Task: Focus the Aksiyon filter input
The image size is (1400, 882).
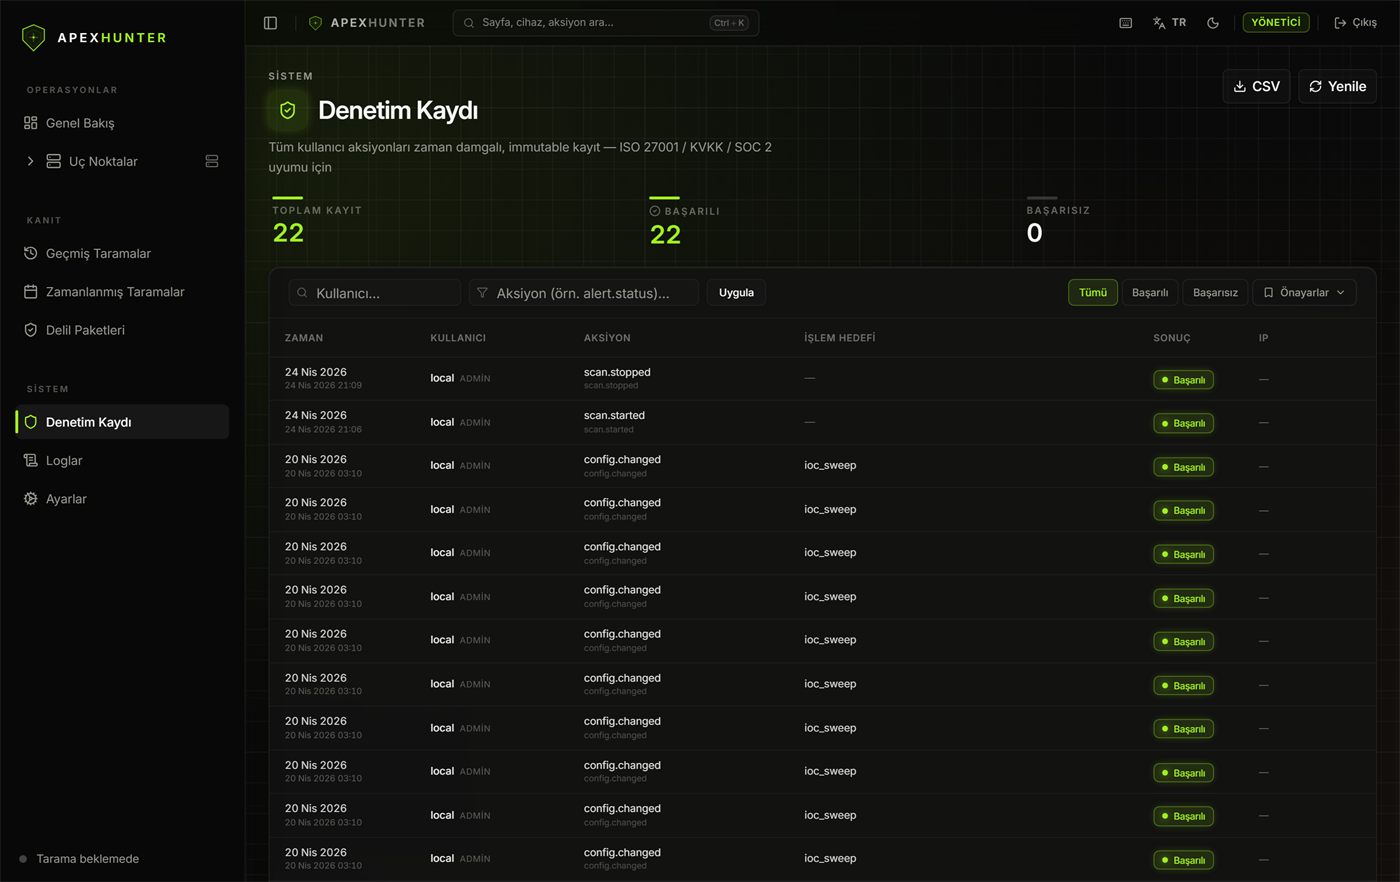Action: coord(584,293)
